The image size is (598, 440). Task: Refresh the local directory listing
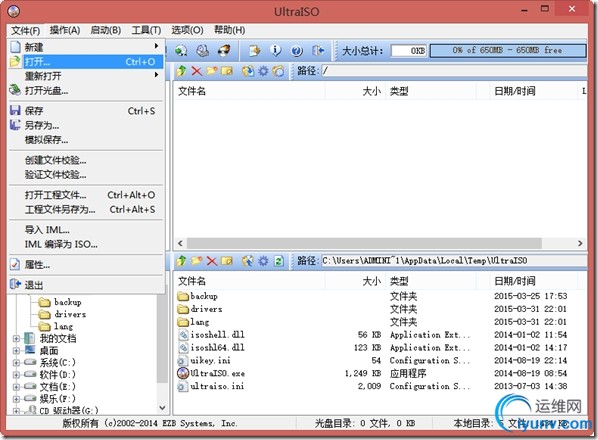279,261
